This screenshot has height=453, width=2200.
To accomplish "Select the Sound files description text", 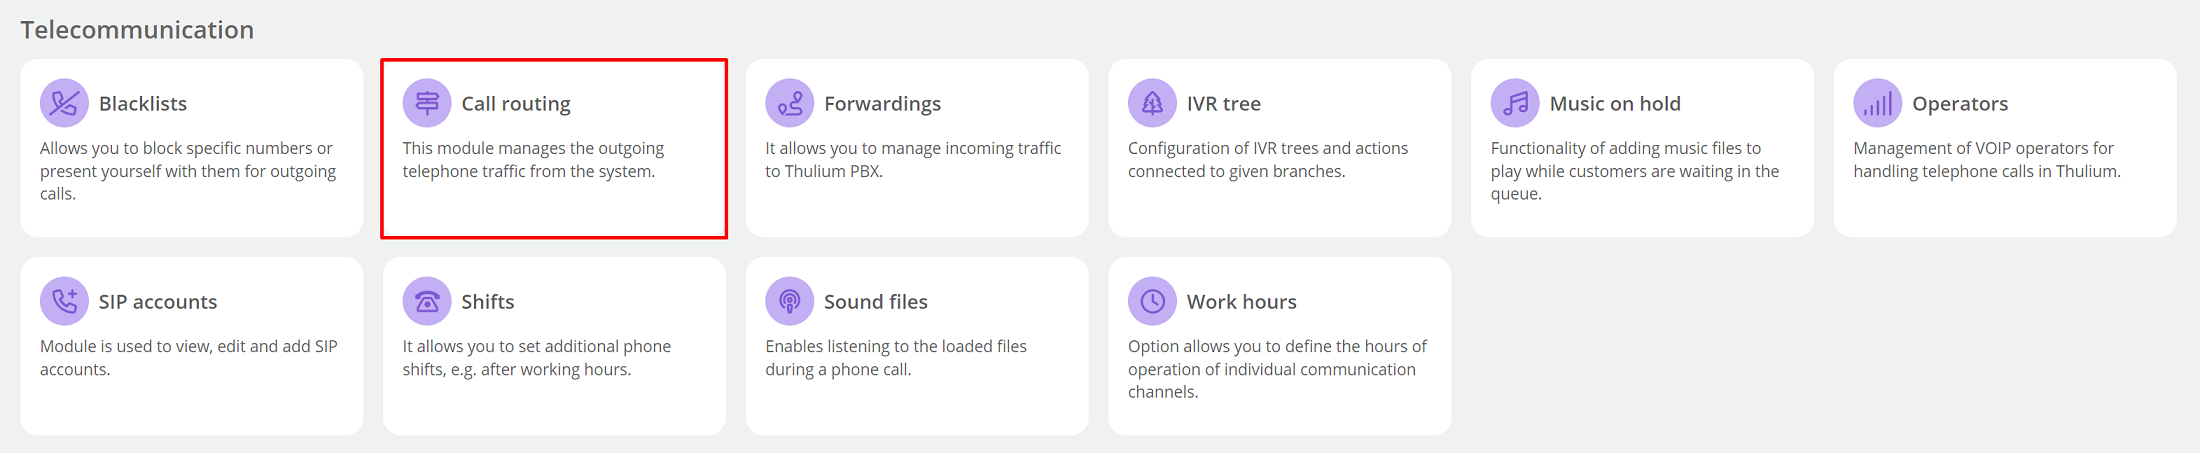I will click(896, 358).
